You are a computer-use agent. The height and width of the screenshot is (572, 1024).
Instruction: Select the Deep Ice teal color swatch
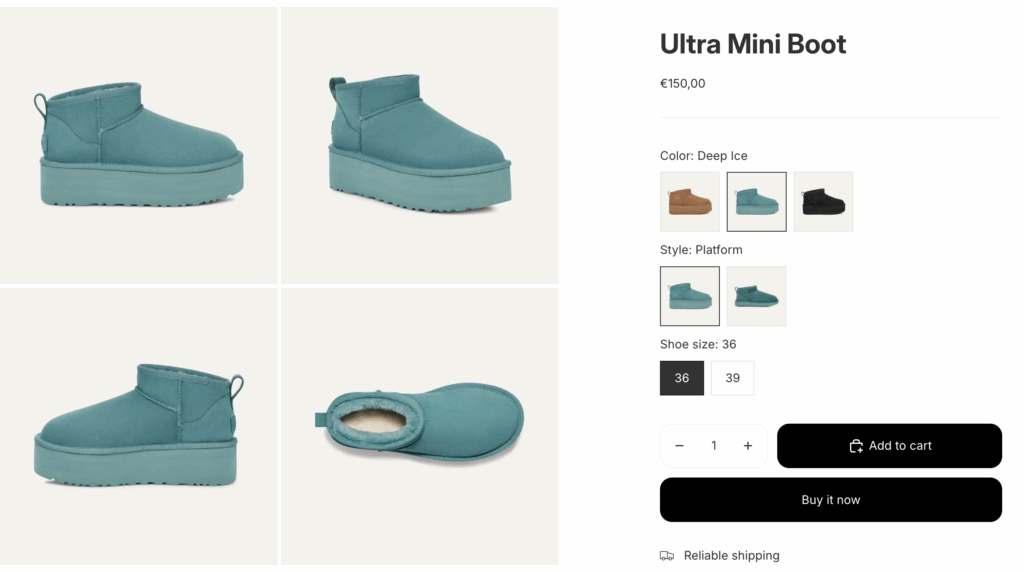[756, 202]
